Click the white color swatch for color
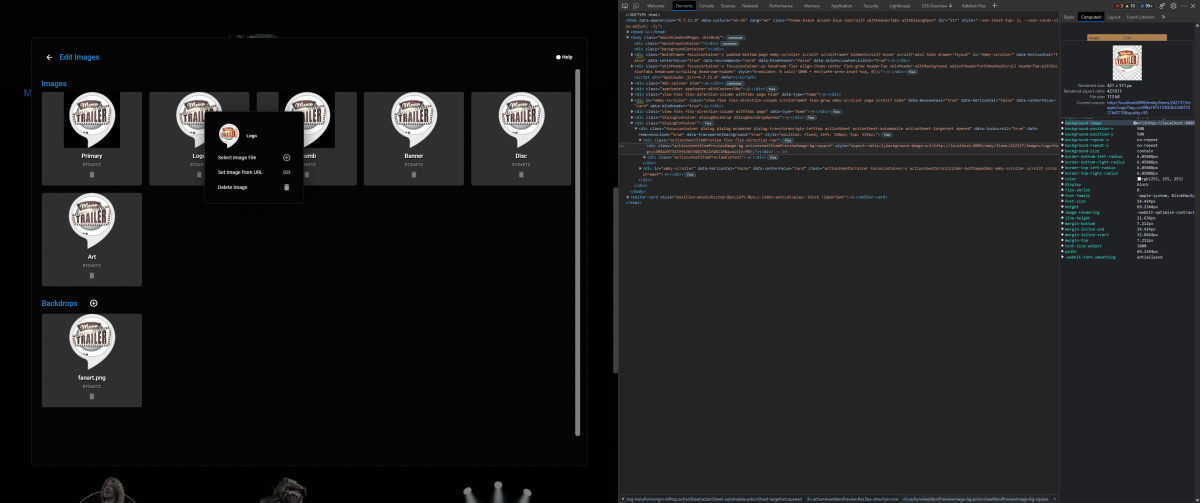 pos(1139,179)
